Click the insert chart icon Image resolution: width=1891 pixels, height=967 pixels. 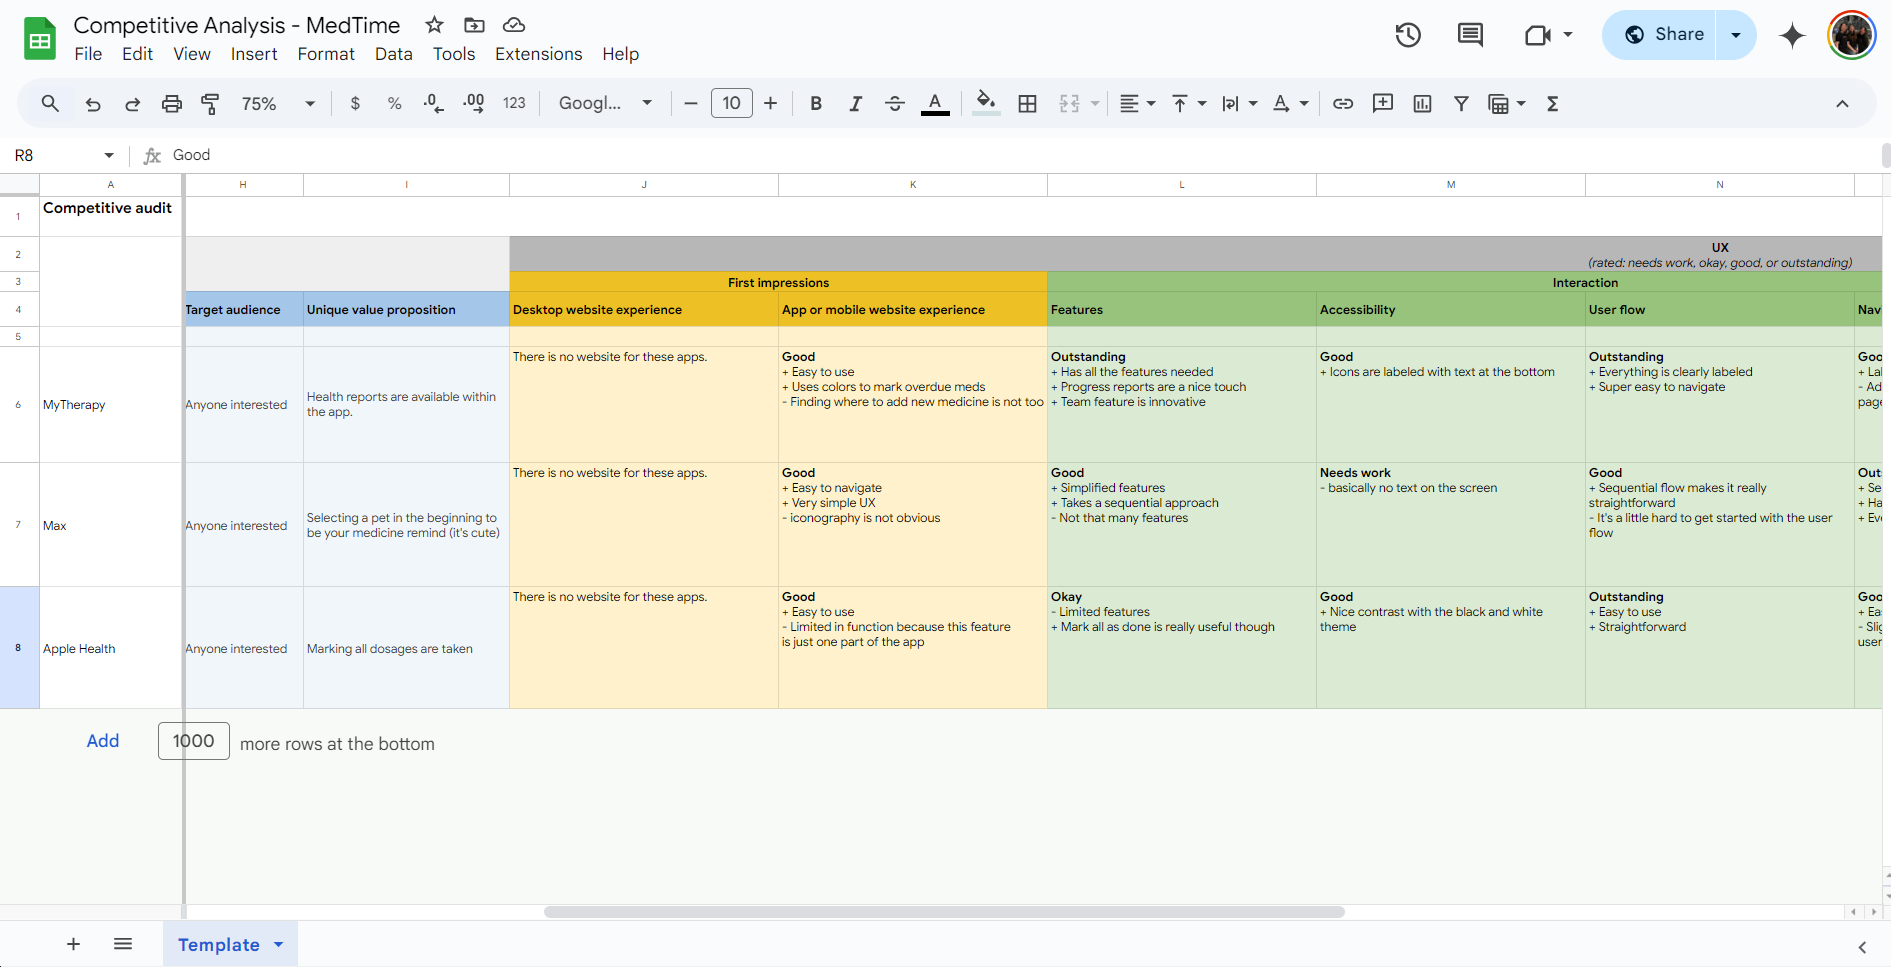pos(1422,104)
